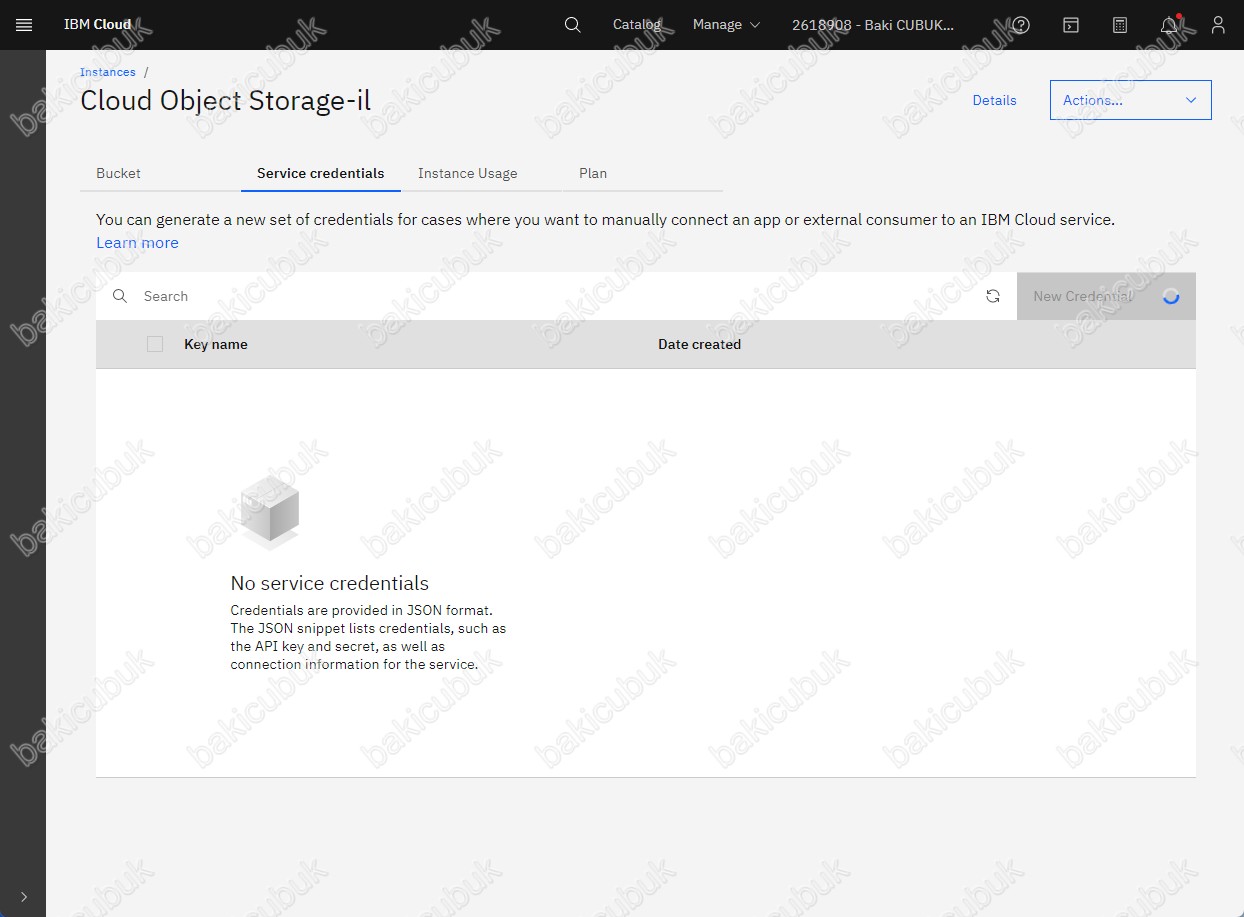The image size is (1244, 917).
Task: Click the empty-state storage cube image
Action: coord(269,510)
